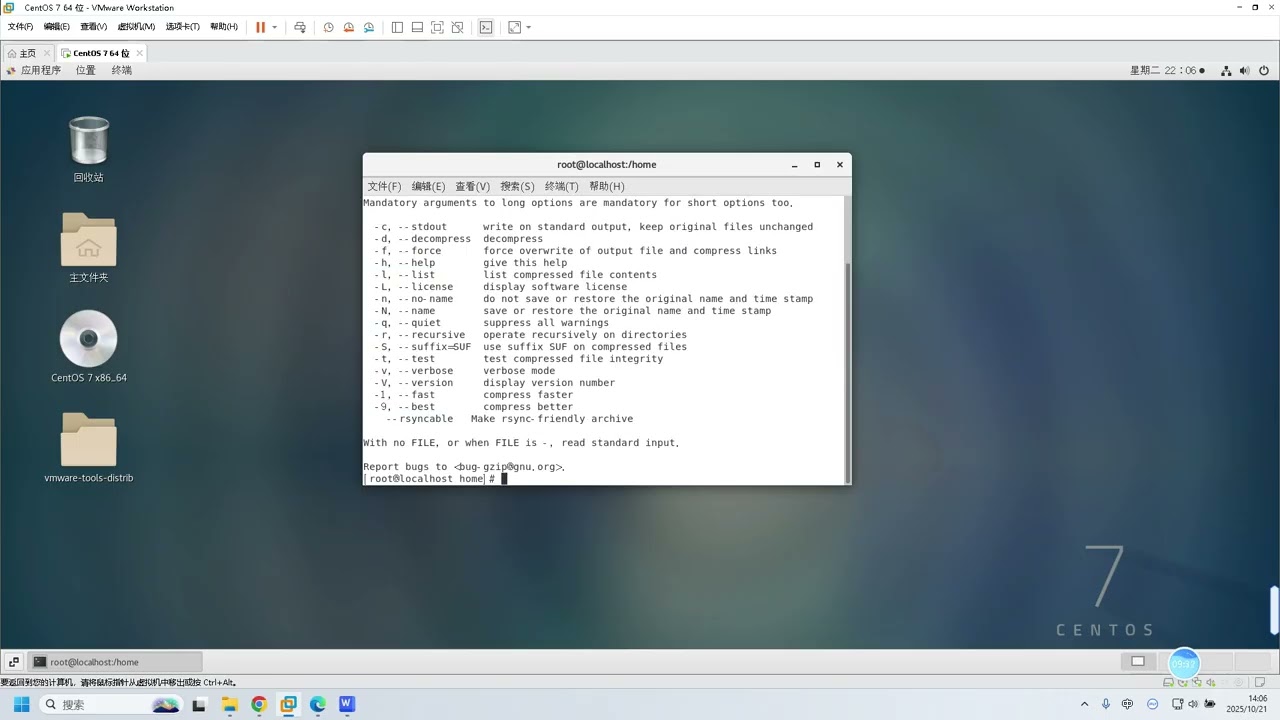Revert to snapshot using the orange clock icon
Viewport: 1280px width, 720px height.
click(x=349, y=27)
